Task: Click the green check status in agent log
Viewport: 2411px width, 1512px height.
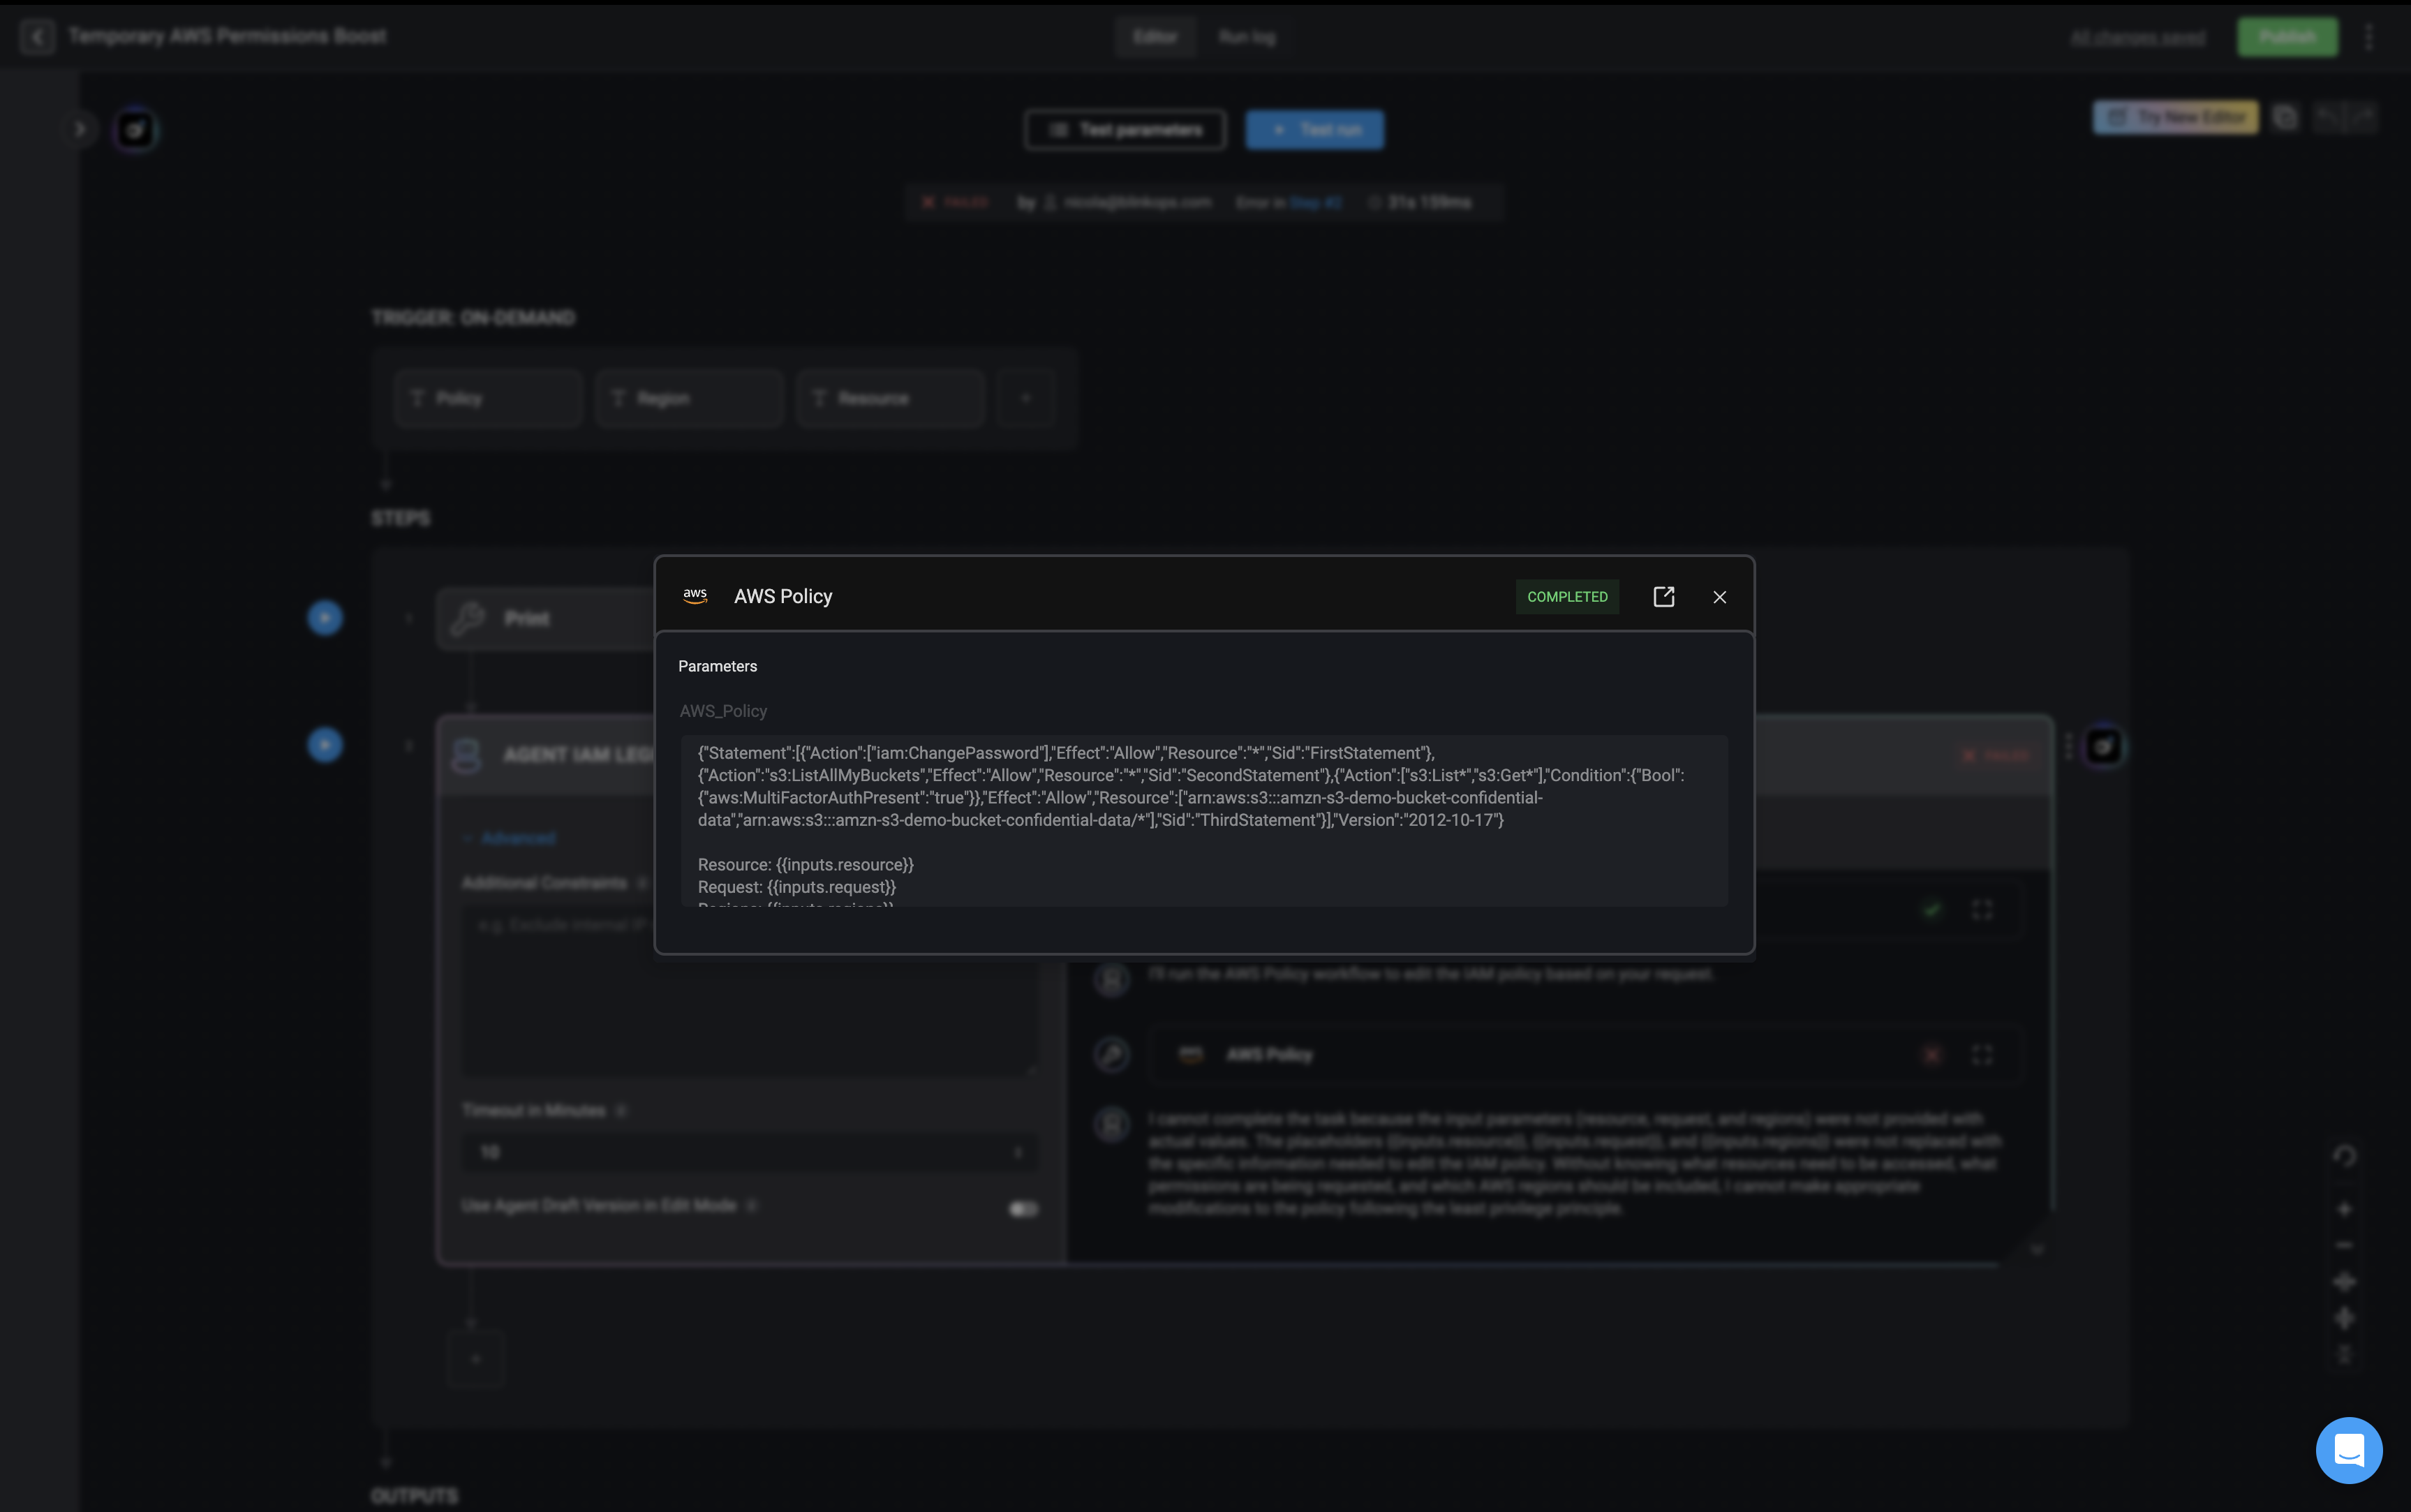Action: pyautogui.click(x=1933, y=909)
